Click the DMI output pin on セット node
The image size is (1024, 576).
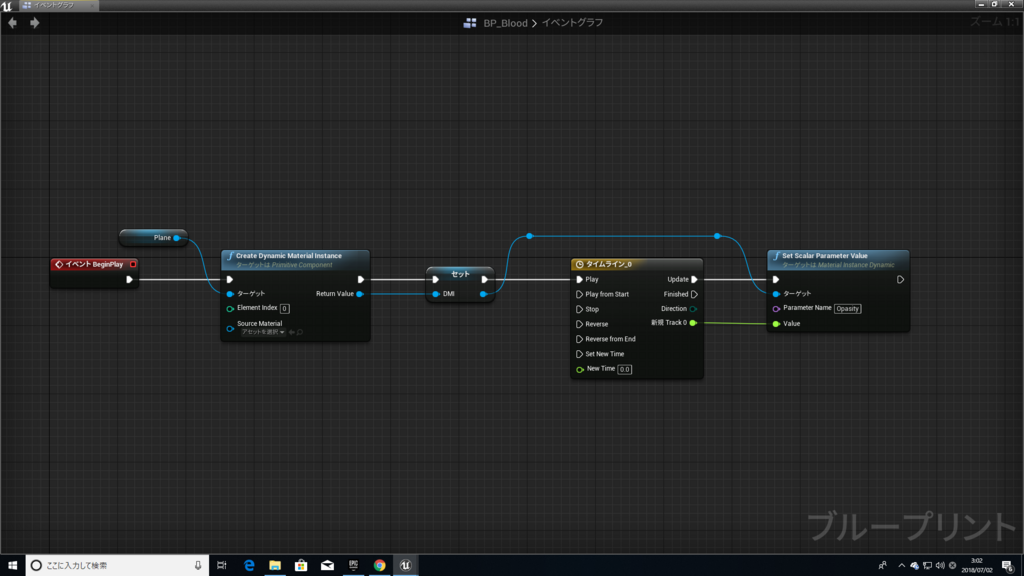(483, 294)
